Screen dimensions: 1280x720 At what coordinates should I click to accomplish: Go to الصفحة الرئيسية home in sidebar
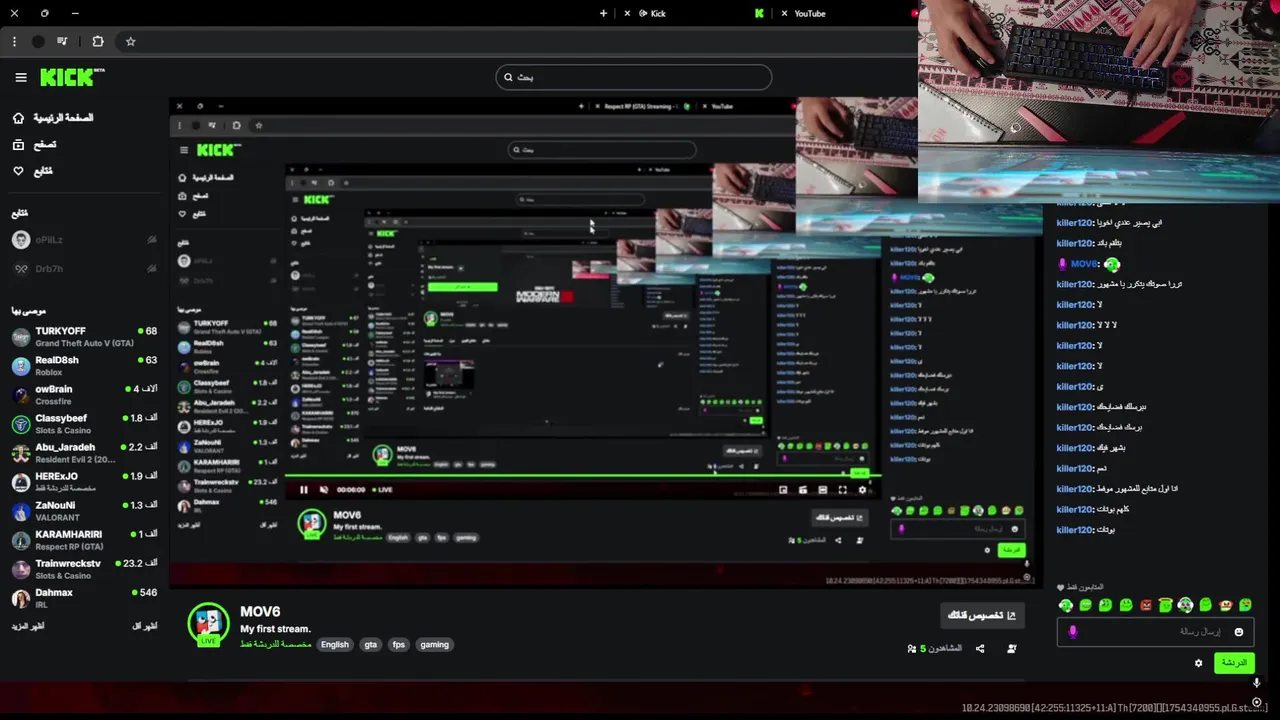(x=53, y=118)
